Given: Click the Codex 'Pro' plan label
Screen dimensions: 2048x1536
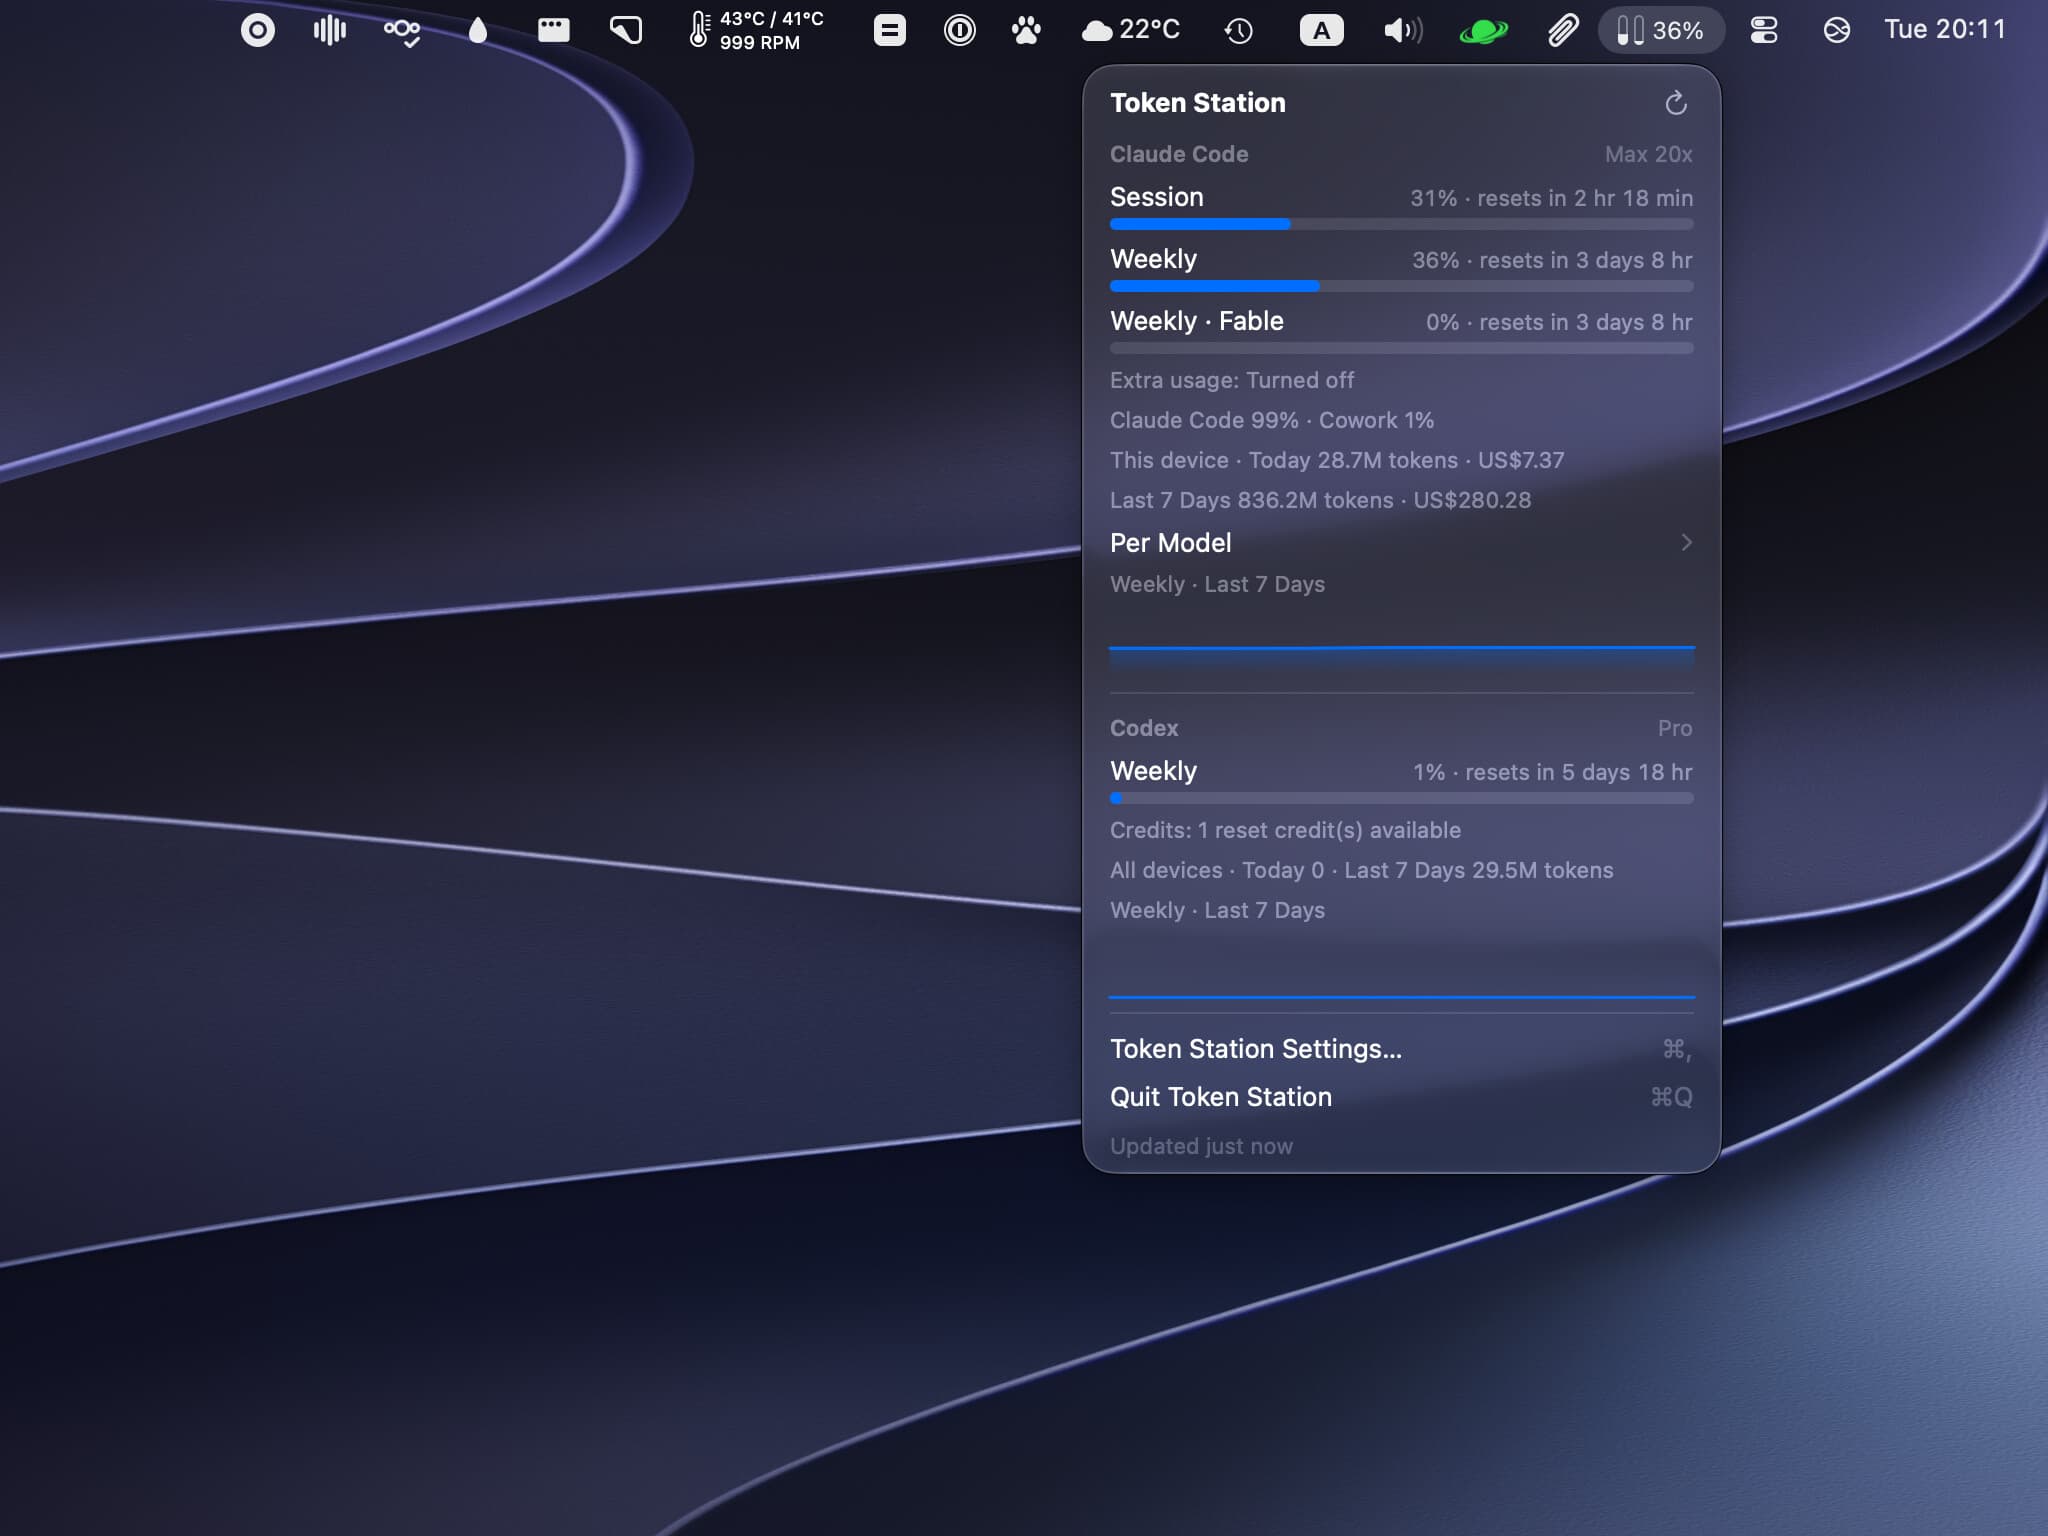Looking at the screenshot, I should point(1675,729).
